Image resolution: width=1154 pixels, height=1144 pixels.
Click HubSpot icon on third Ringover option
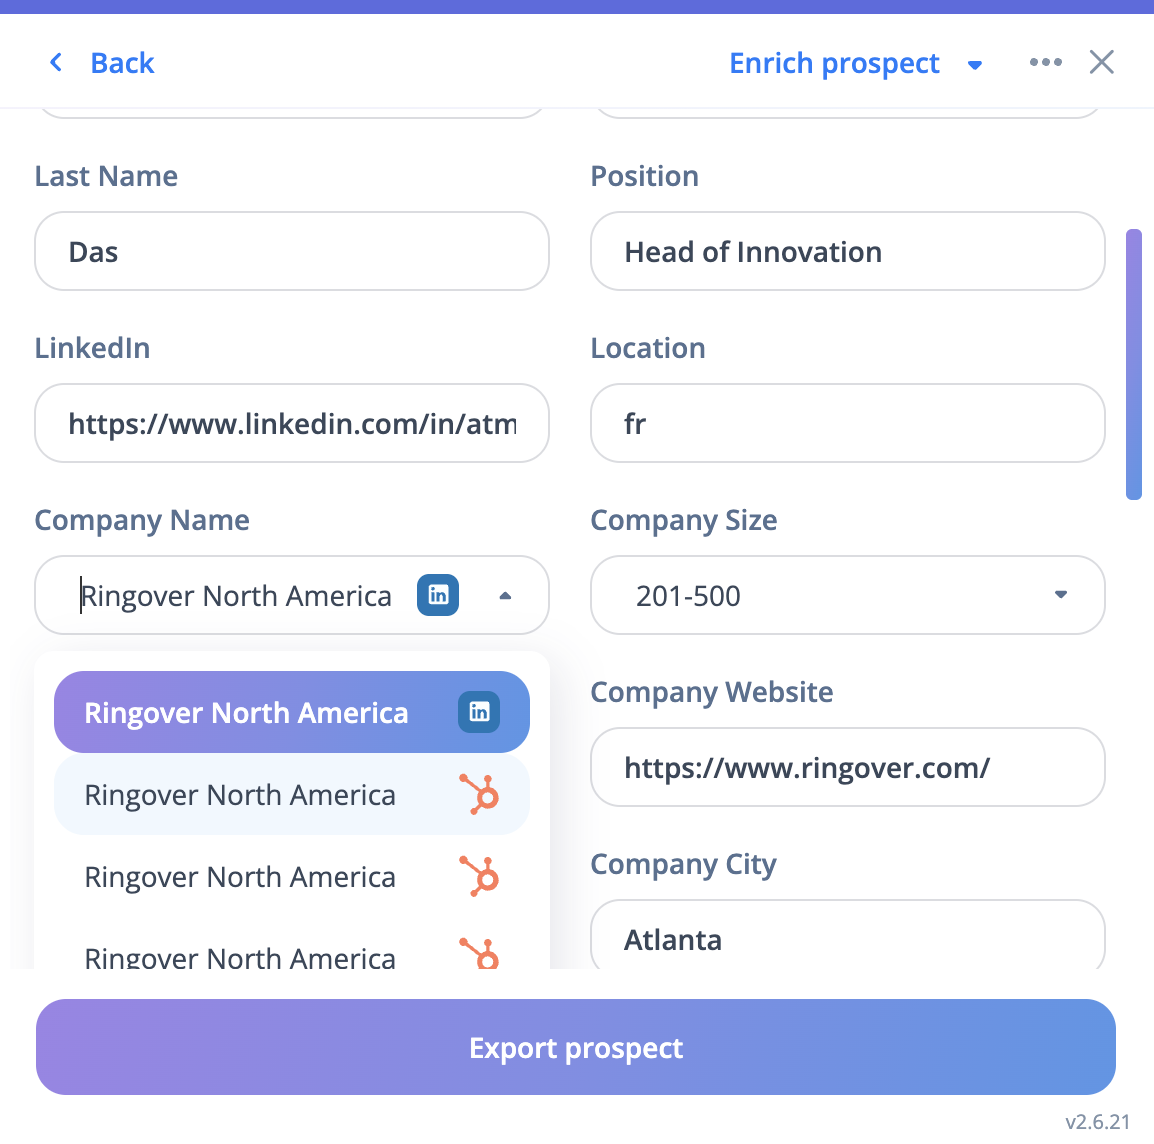[480, 877]
